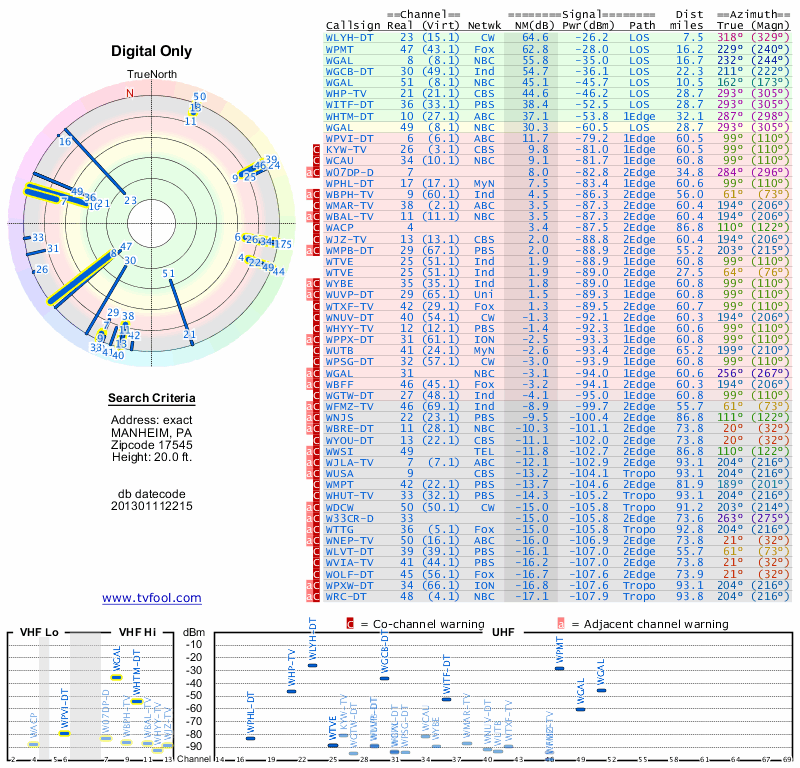The width and height of the screenshot is (800, 768).
Task: Click the VHF Lo band label
Action: (39, 632)
